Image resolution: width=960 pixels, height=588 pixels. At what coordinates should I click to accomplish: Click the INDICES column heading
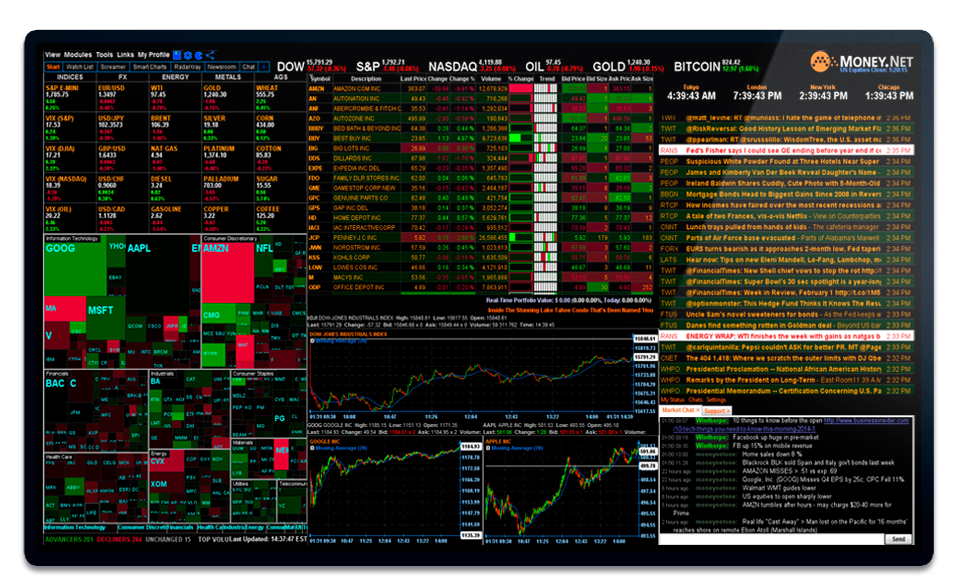pyautogui.click(x=70, y=77)
